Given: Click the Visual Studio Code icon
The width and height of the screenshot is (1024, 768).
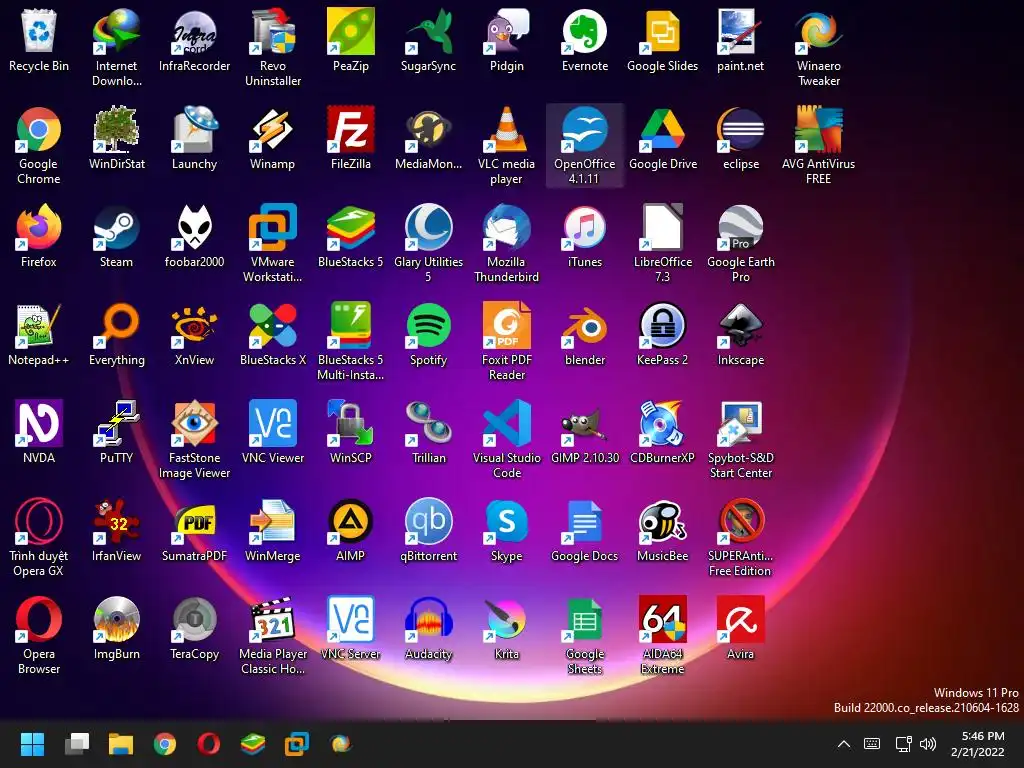Looking at the screenshot, I should pyautogui.click(x=507, y=424).
